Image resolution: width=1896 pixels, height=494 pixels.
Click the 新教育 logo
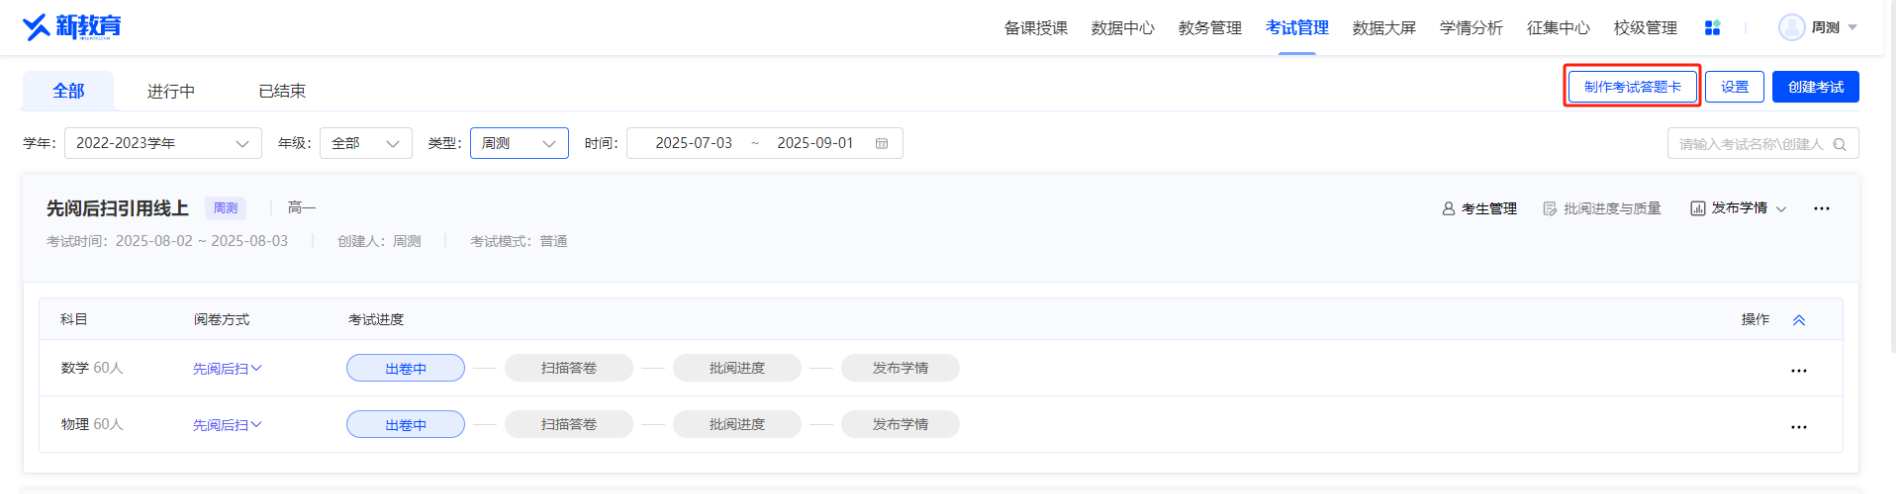[x=72, y=26]
